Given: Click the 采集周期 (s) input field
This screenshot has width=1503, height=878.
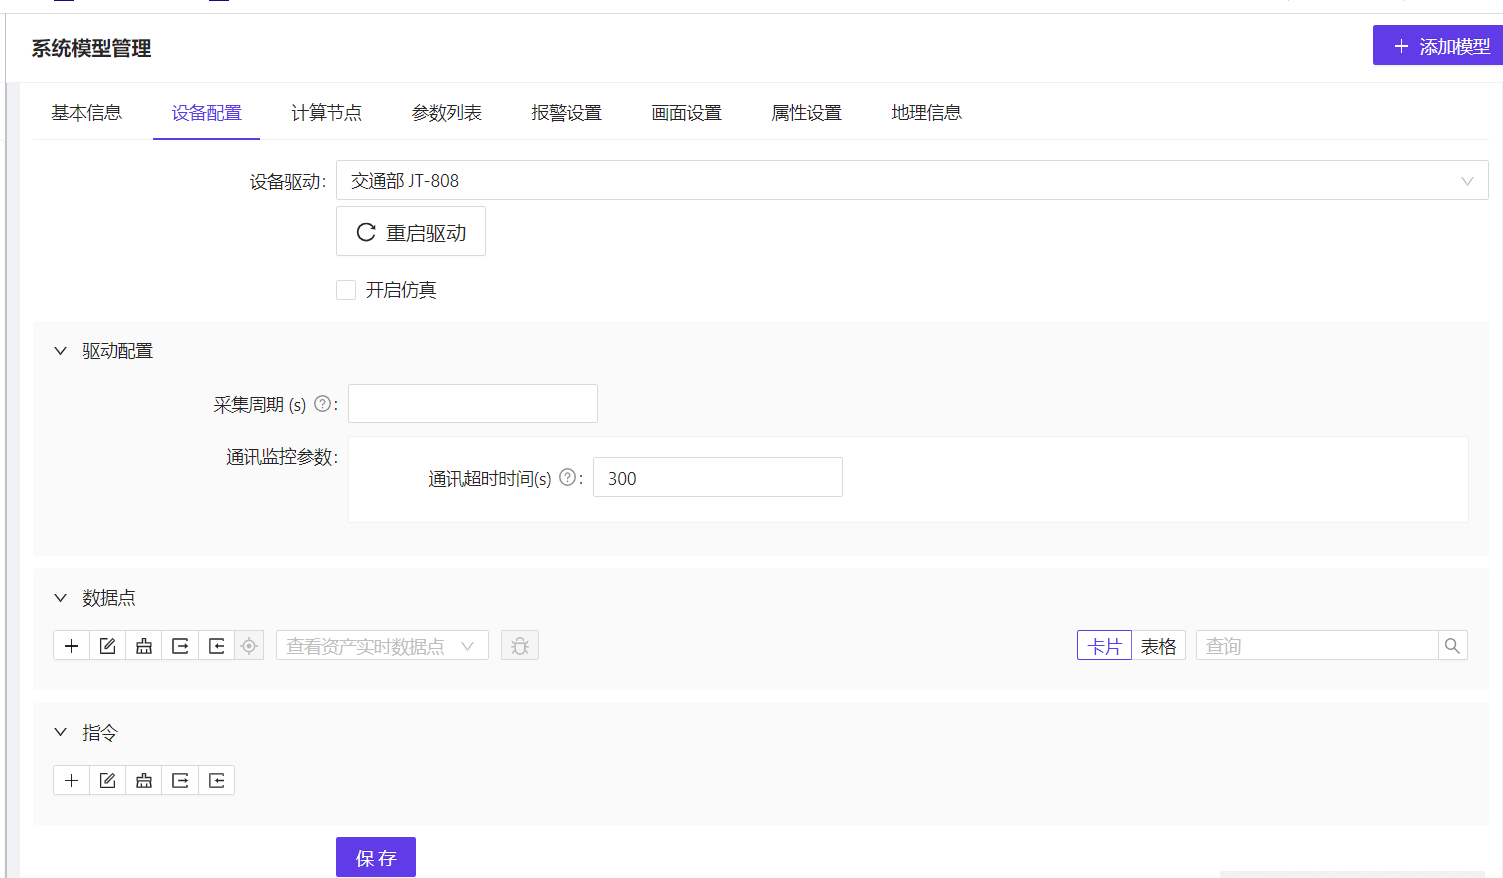Looking at the screenshot, I should pyautogui.click(x=472, y=404).
